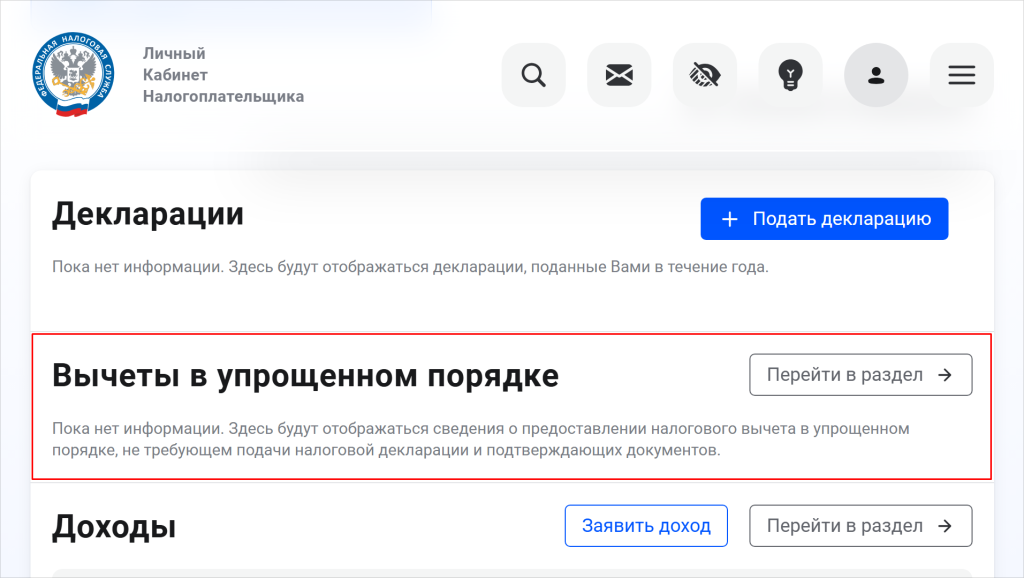Click the lightbulb hints icon
Screen dimensions: 1024x578
(x=790, y=75)
